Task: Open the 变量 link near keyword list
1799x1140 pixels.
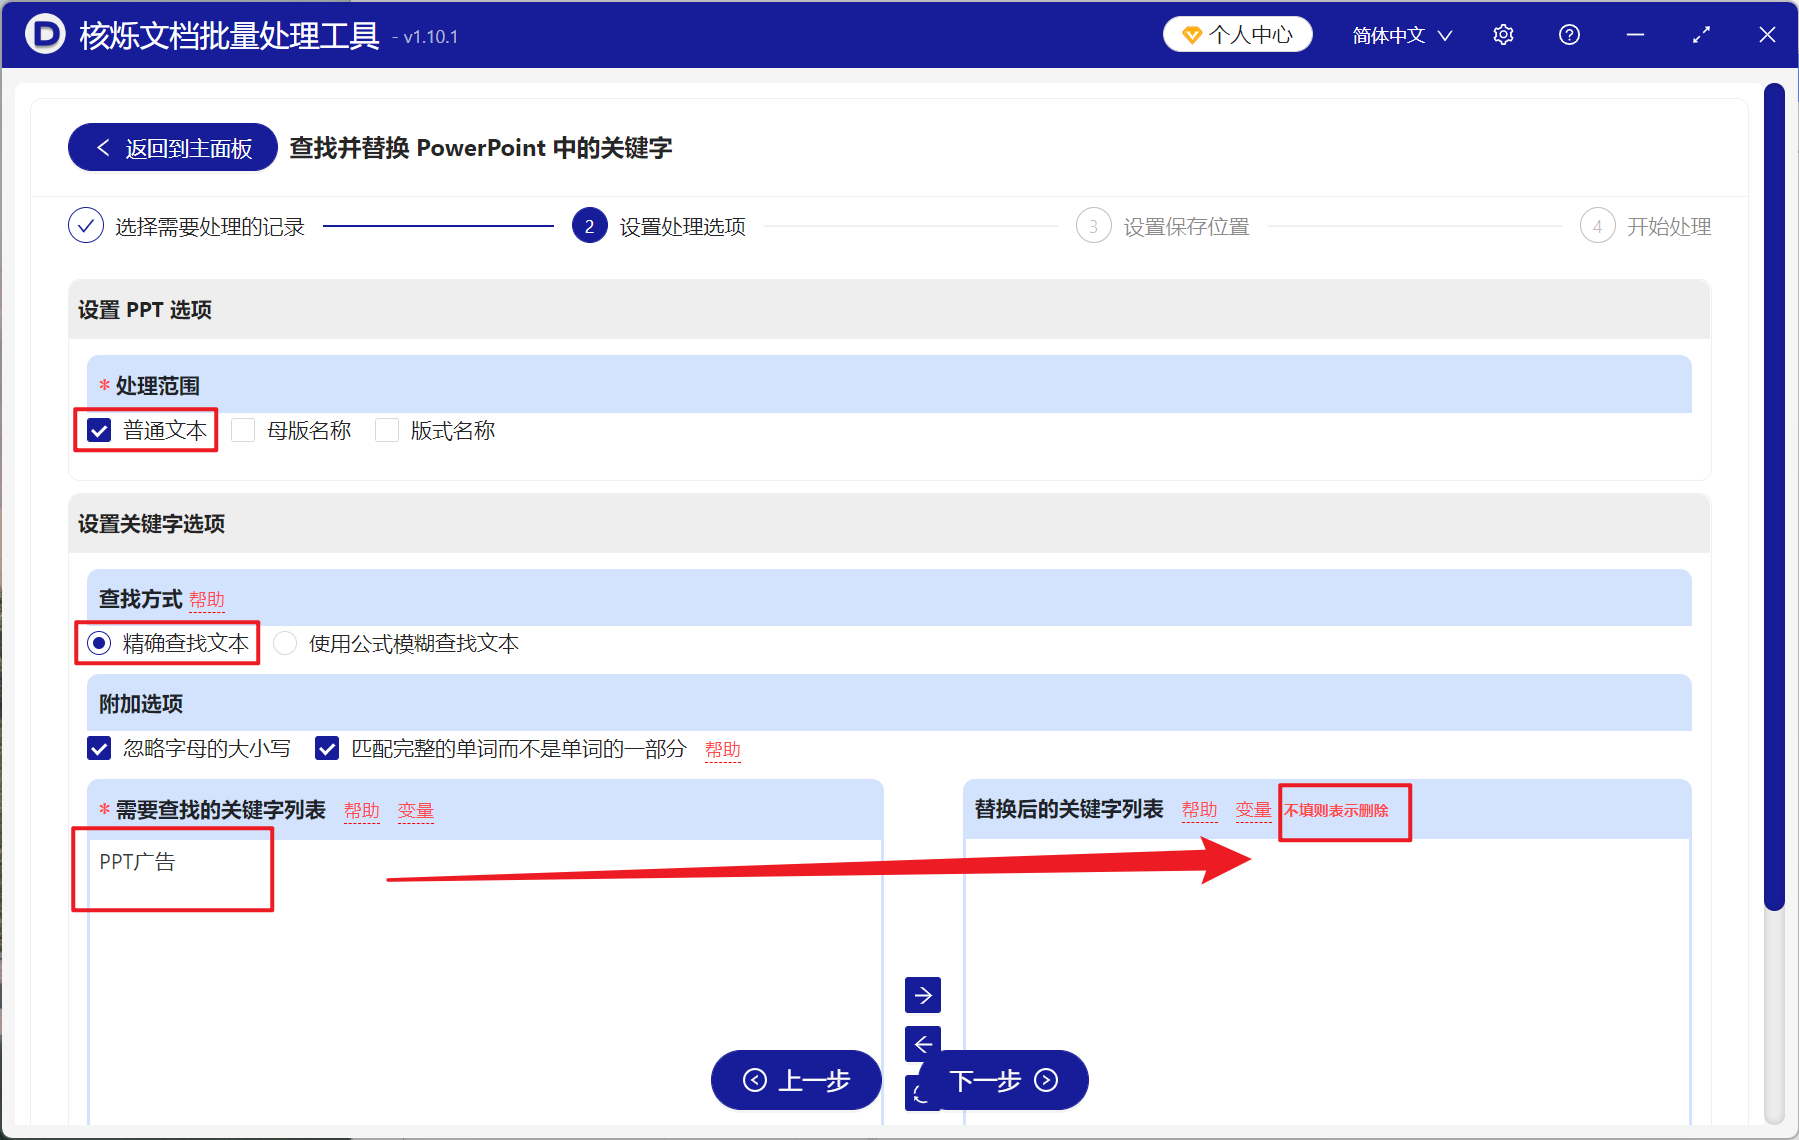Action: (x=416, y=811)
